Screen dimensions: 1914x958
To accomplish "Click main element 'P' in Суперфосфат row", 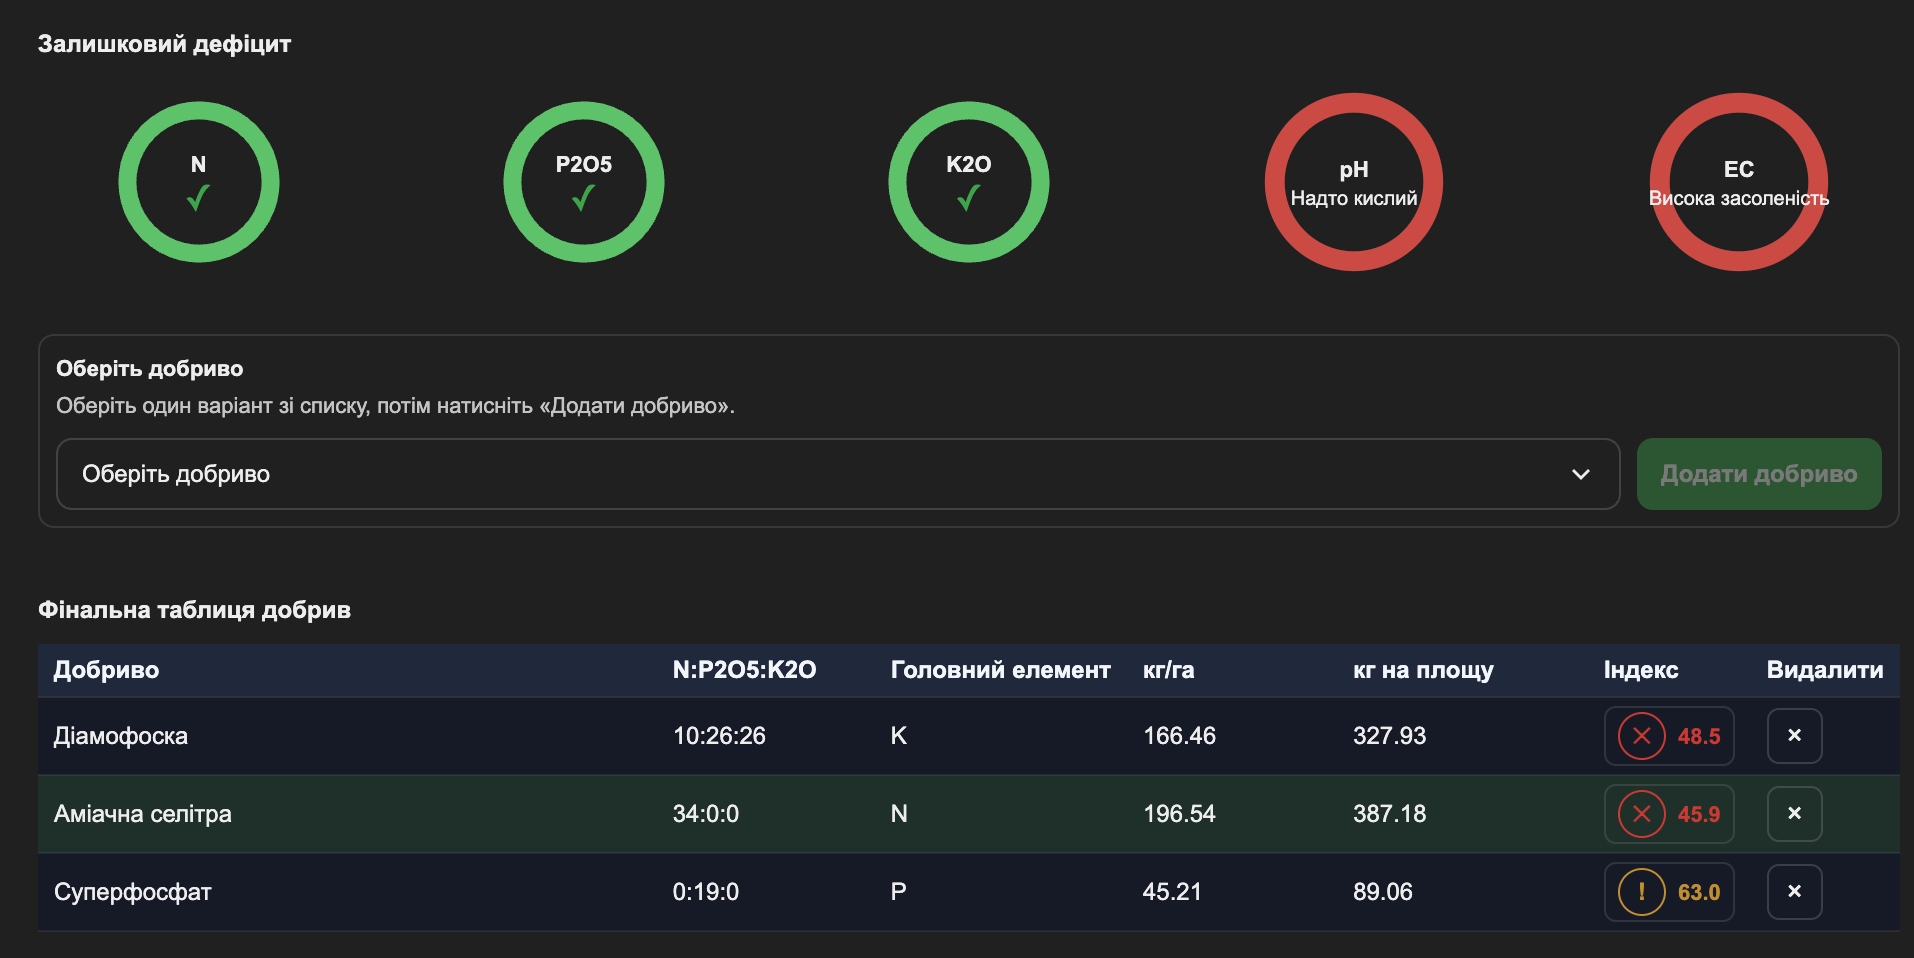I will click(x=898, y=892).
